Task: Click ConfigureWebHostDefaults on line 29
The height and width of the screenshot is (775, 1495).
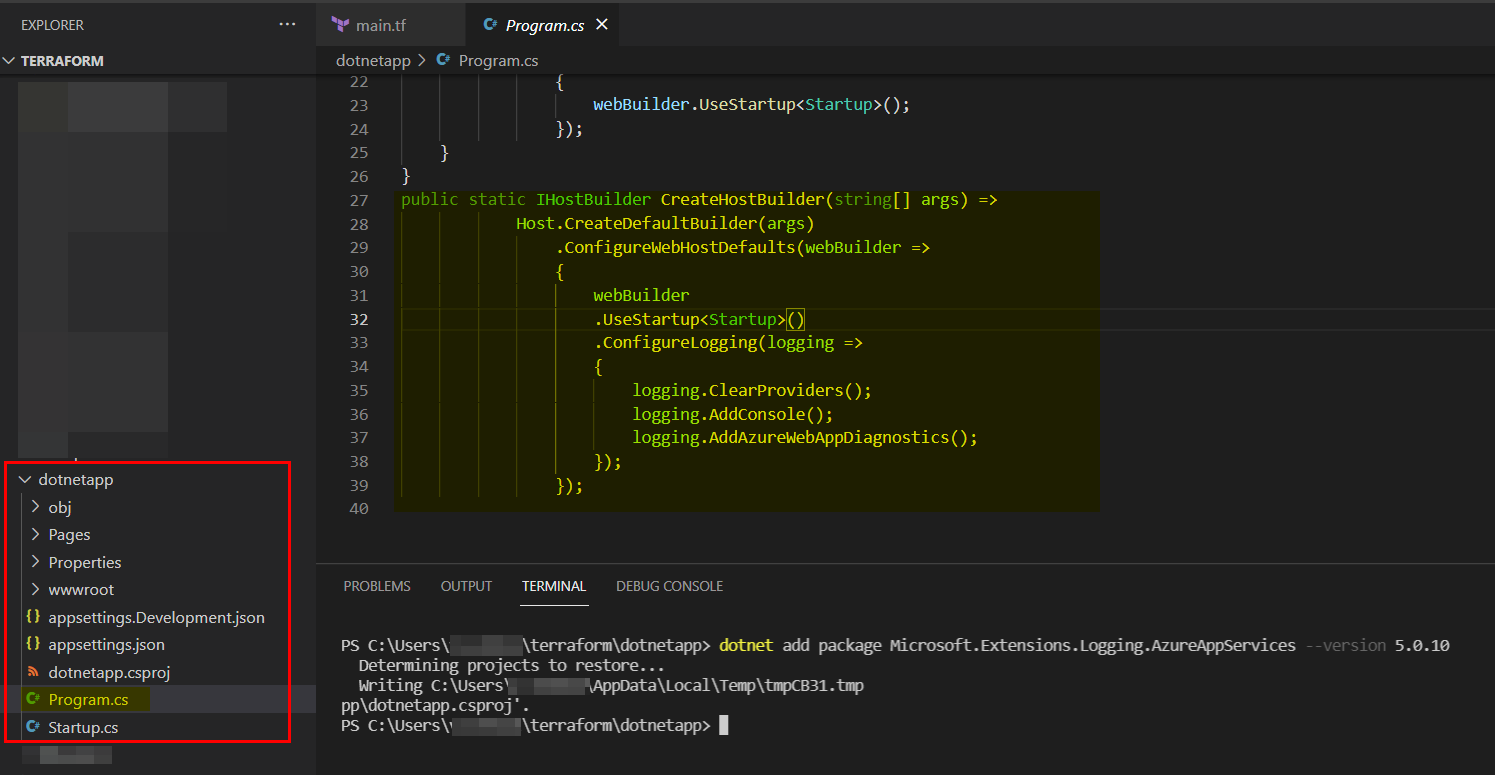Action: [680, 248]
